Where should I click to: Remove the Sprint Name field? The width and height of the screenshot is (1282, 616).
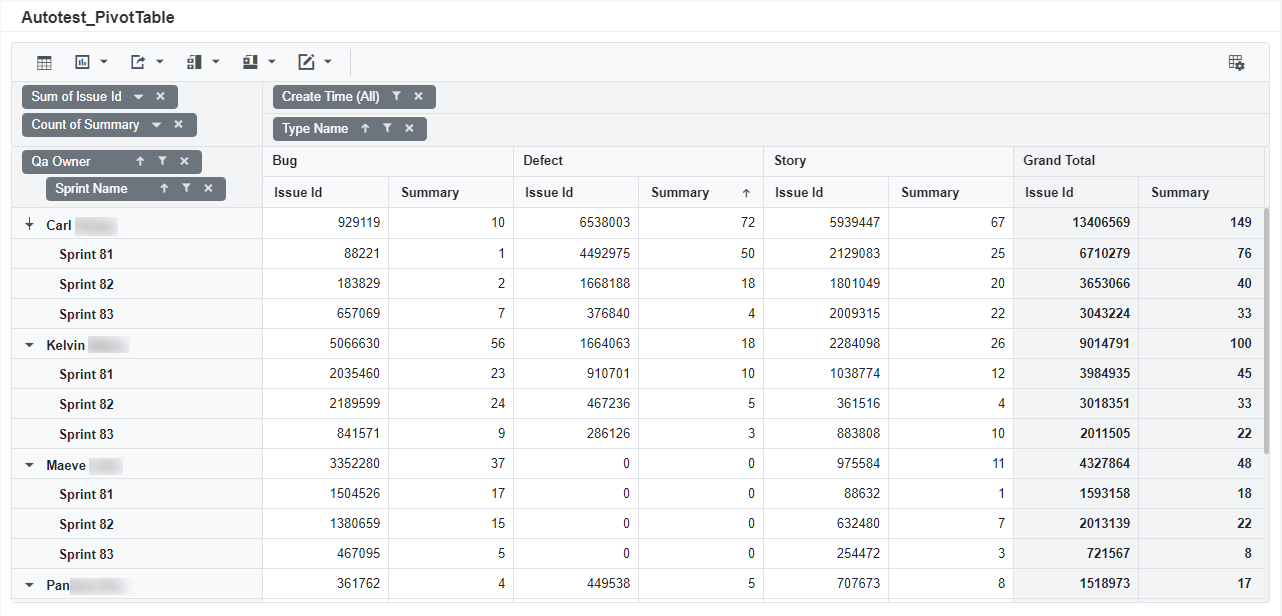tap(208, 189)
